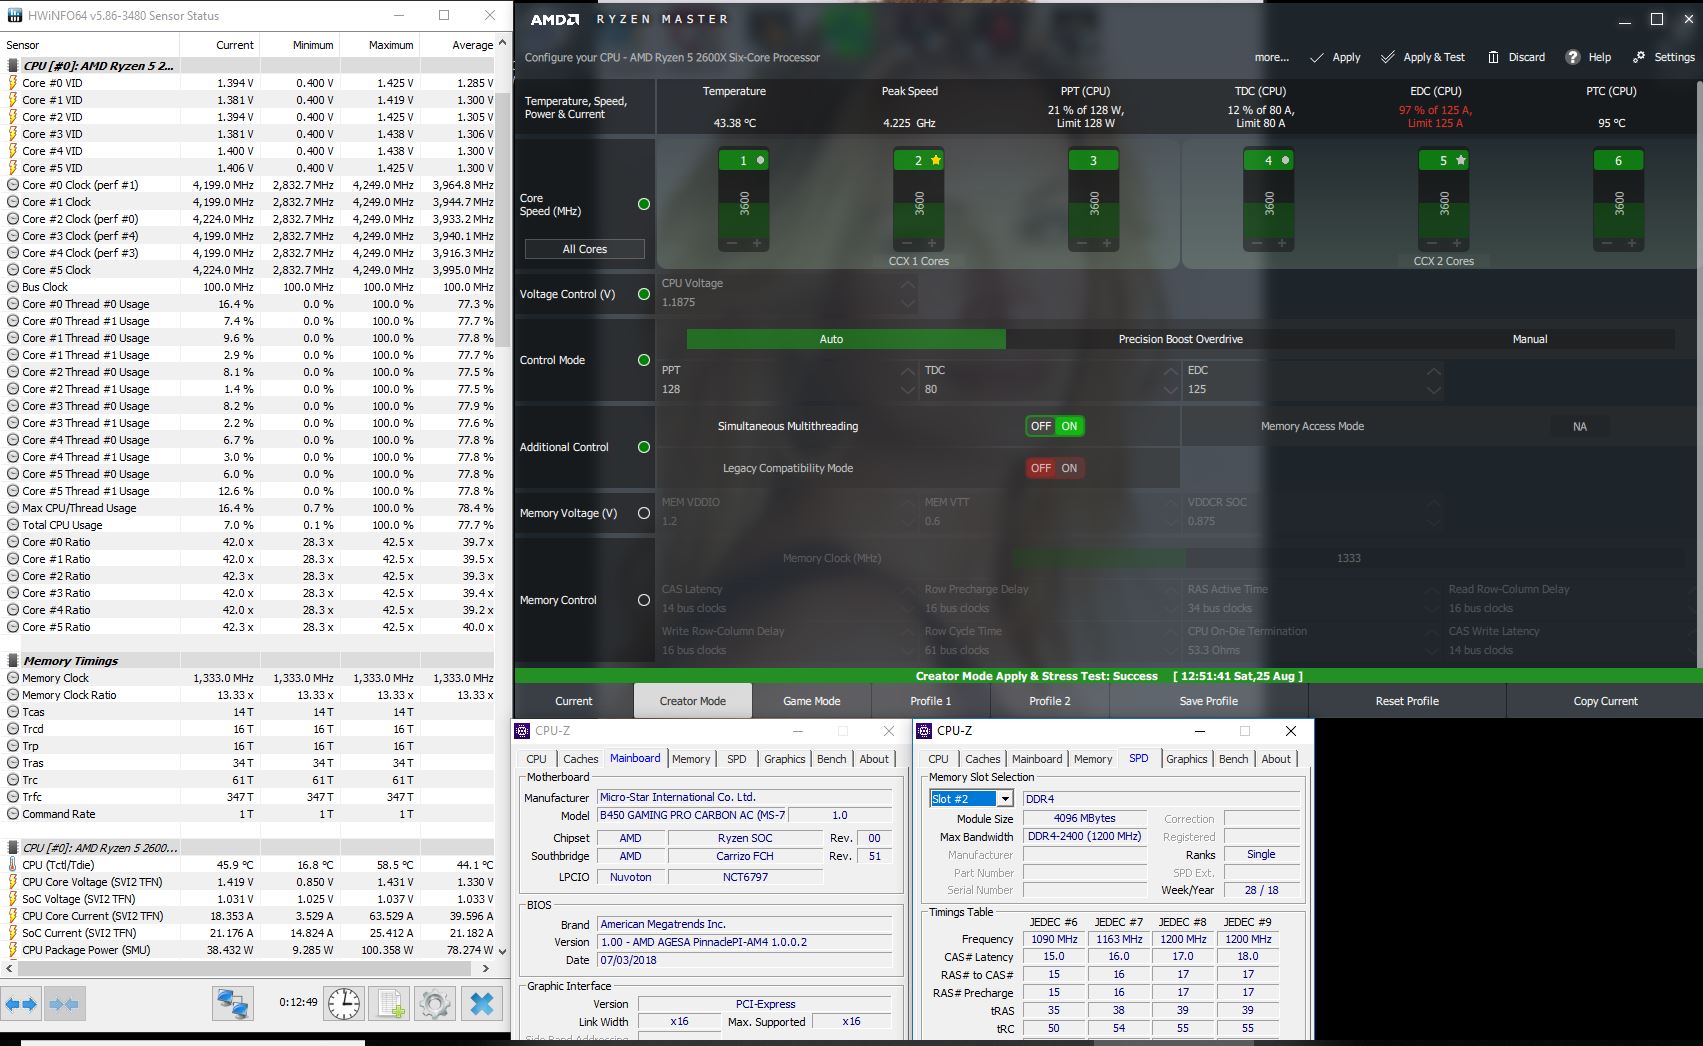Screen dimensions: 1703x1046
Task: Select Precision Boost Overdrive control mode
Action: click(x=1181, y=339)
